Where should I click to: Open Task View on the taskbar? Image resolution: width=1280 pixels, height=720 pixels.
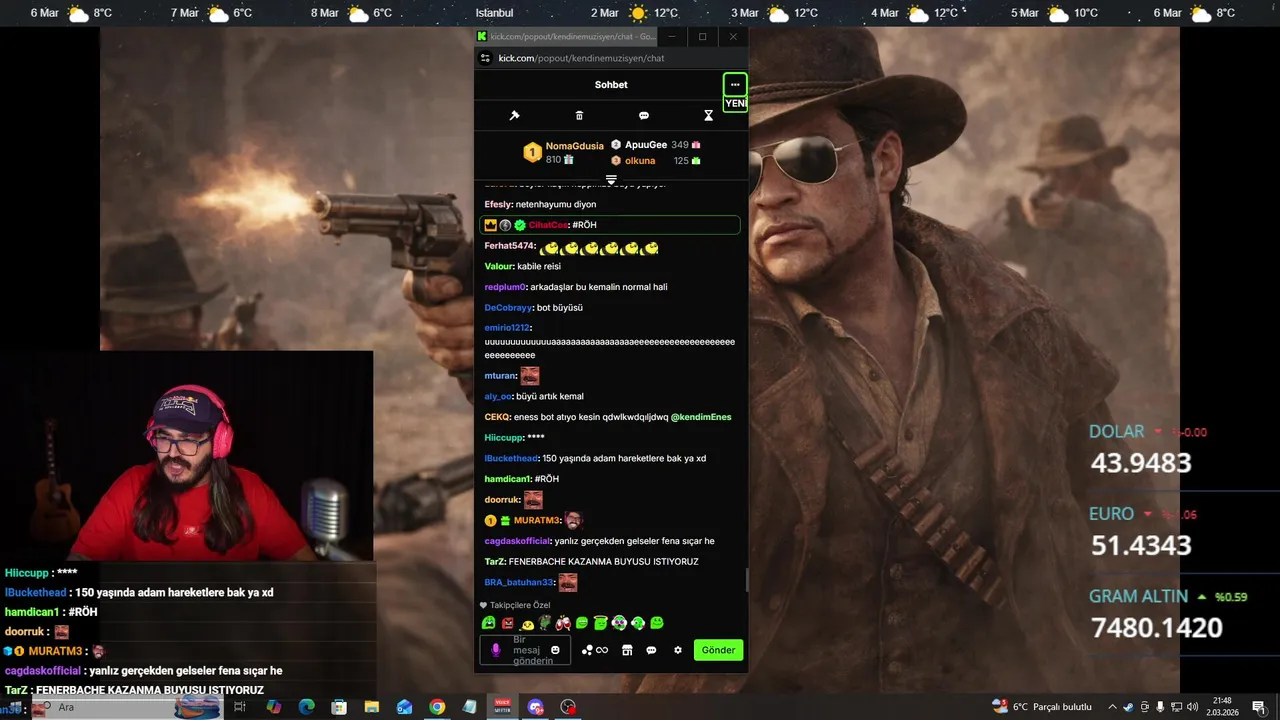240,707
